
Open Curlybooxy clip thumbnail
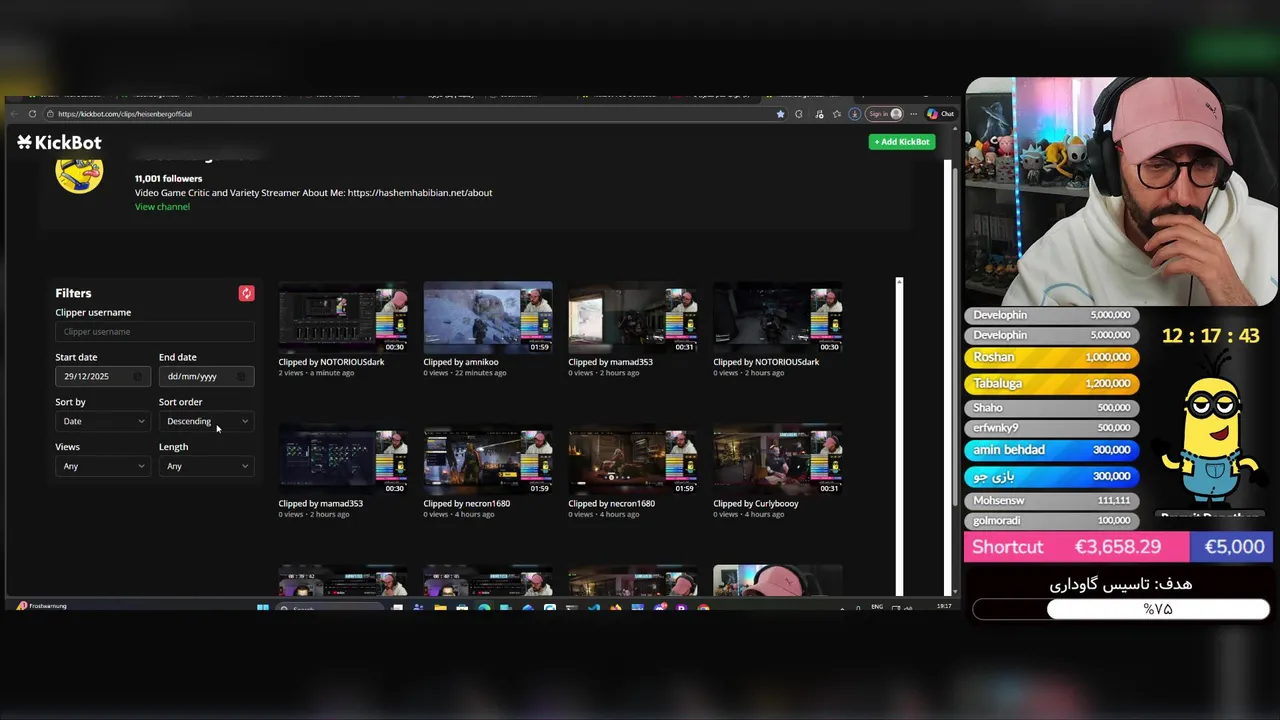778,460
